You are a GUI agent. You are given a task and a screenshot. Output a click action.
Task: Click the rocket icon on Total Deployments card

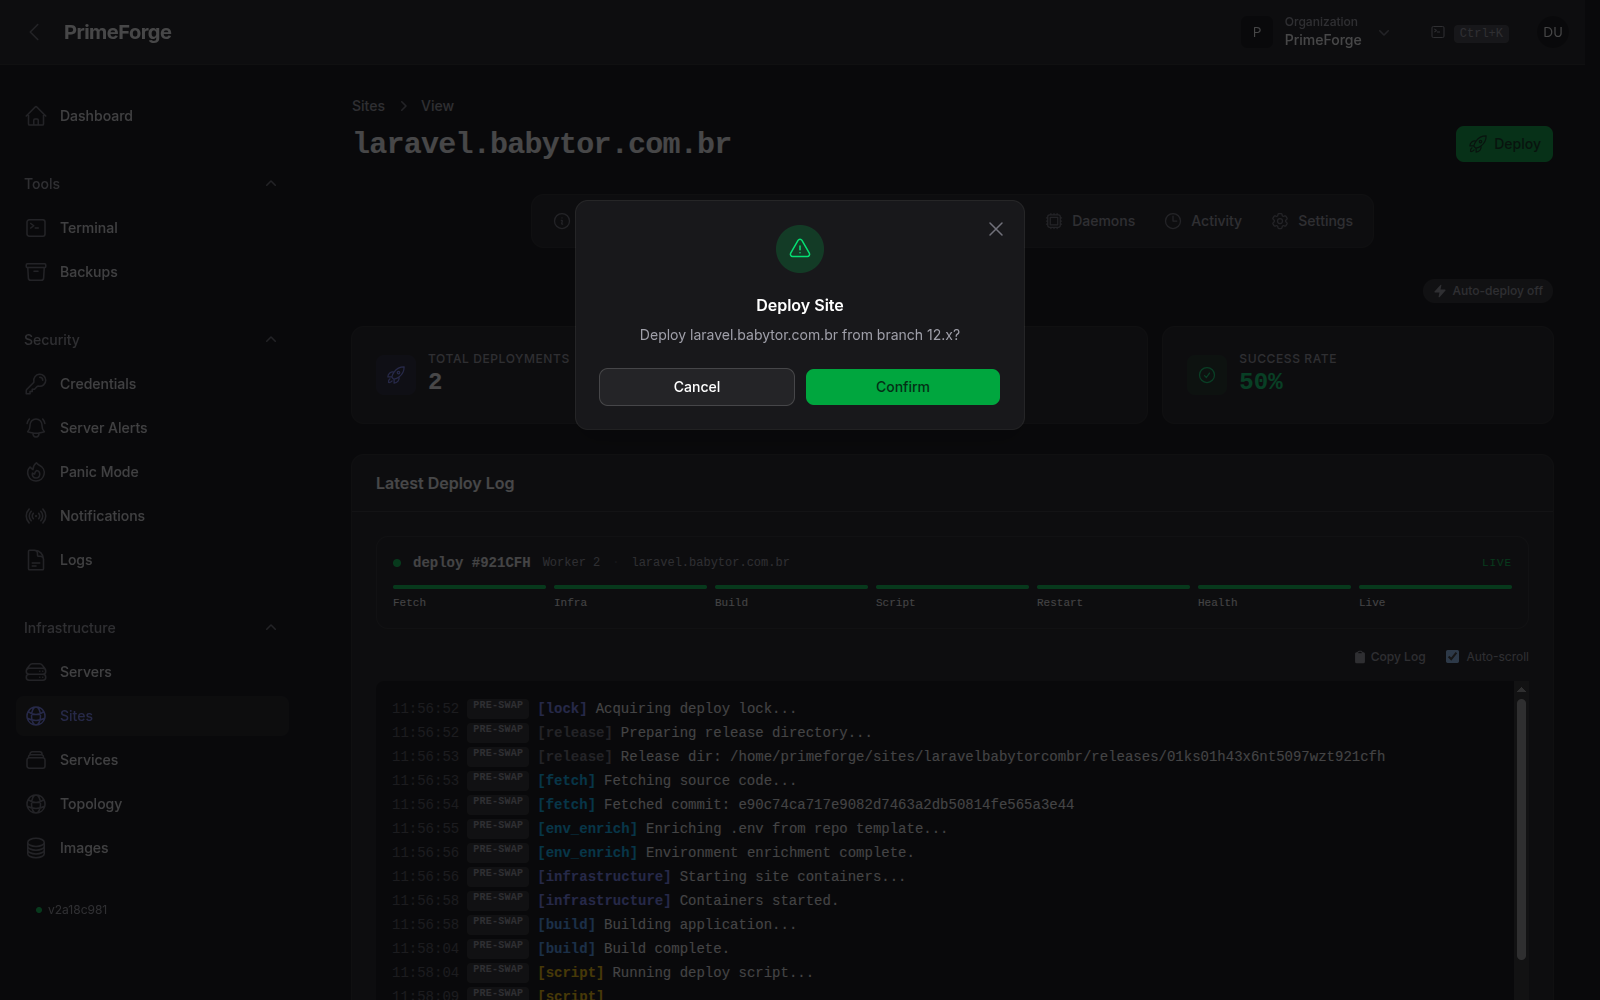coord(396,375)
